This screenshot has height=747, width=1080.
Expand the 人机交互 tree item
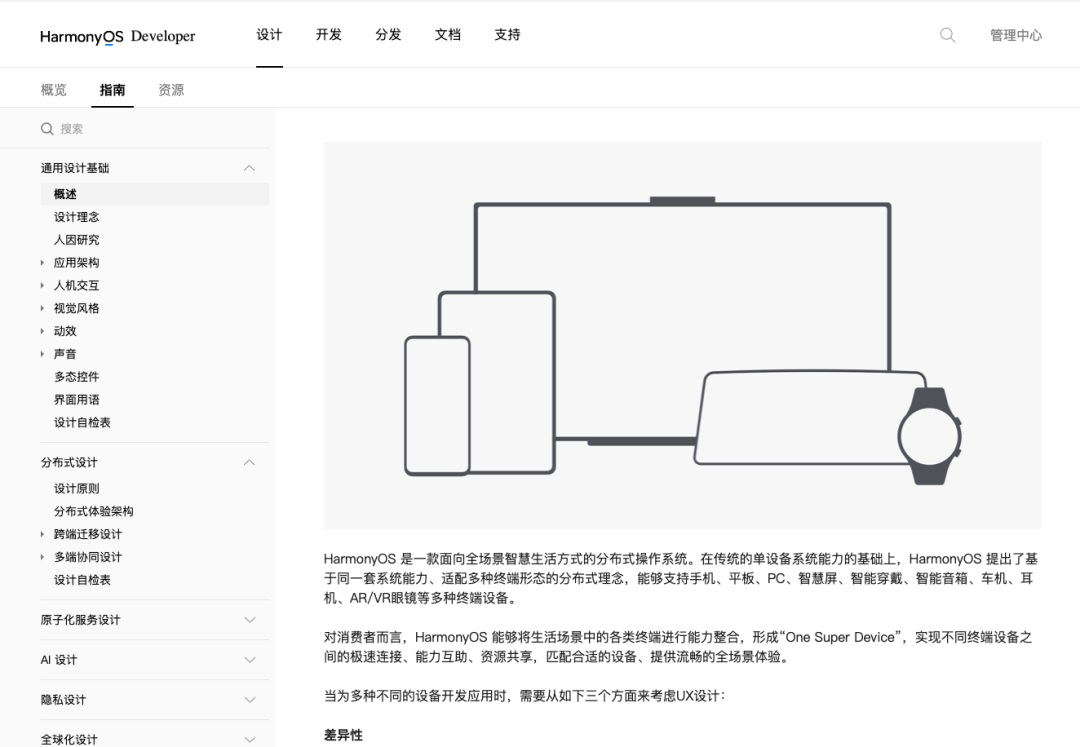(42, 286)
